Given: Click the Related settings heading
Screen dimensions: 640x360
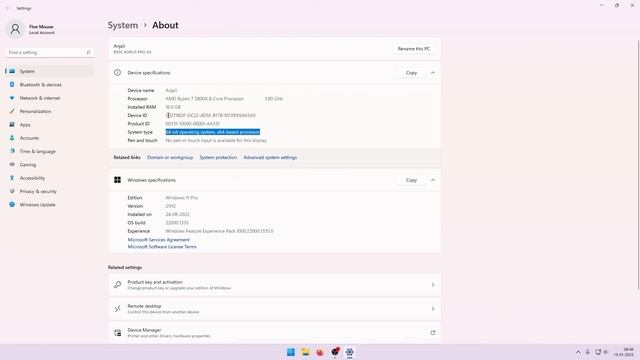Looking at the screenshot, I should click(x=125, y=268).
